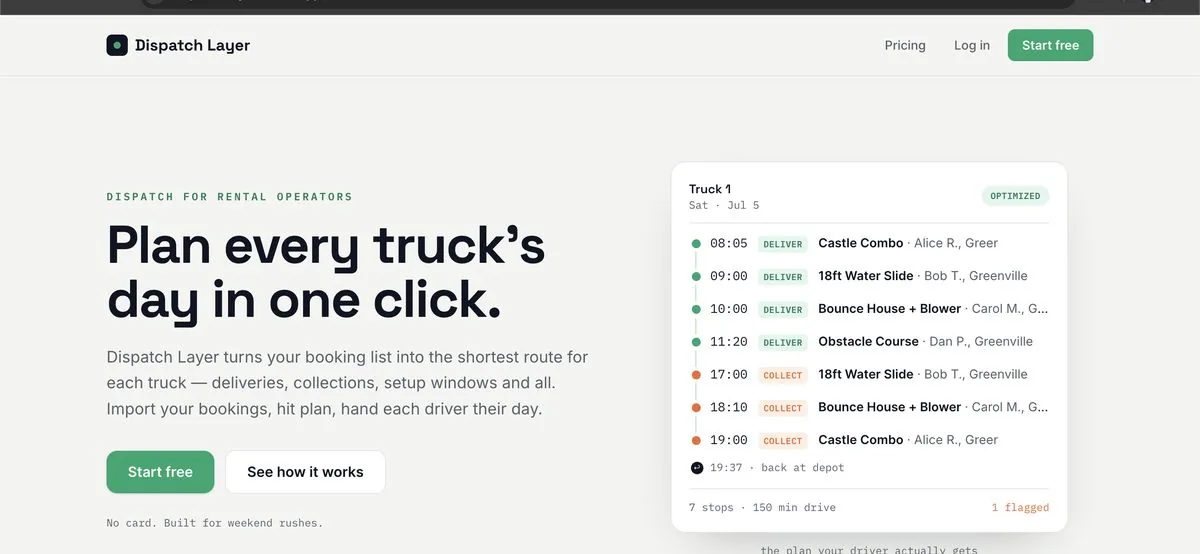Open the Pricing page
This screenshot has width=1200, height=554.
coord(905,45)
